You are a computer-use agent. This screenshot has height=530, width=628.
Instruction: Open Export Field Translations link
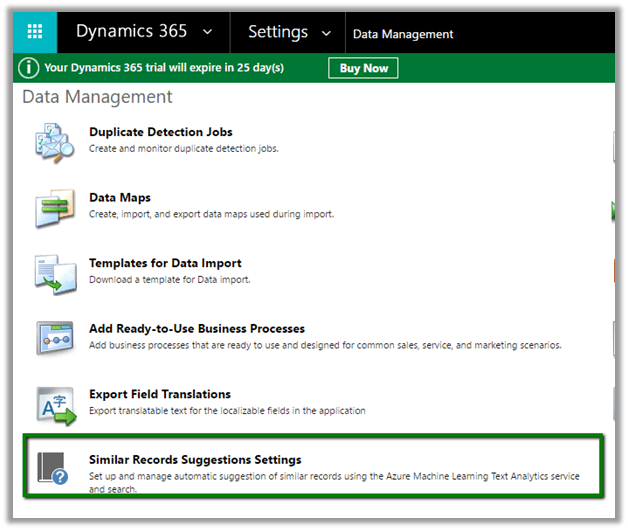click(160, 394)
